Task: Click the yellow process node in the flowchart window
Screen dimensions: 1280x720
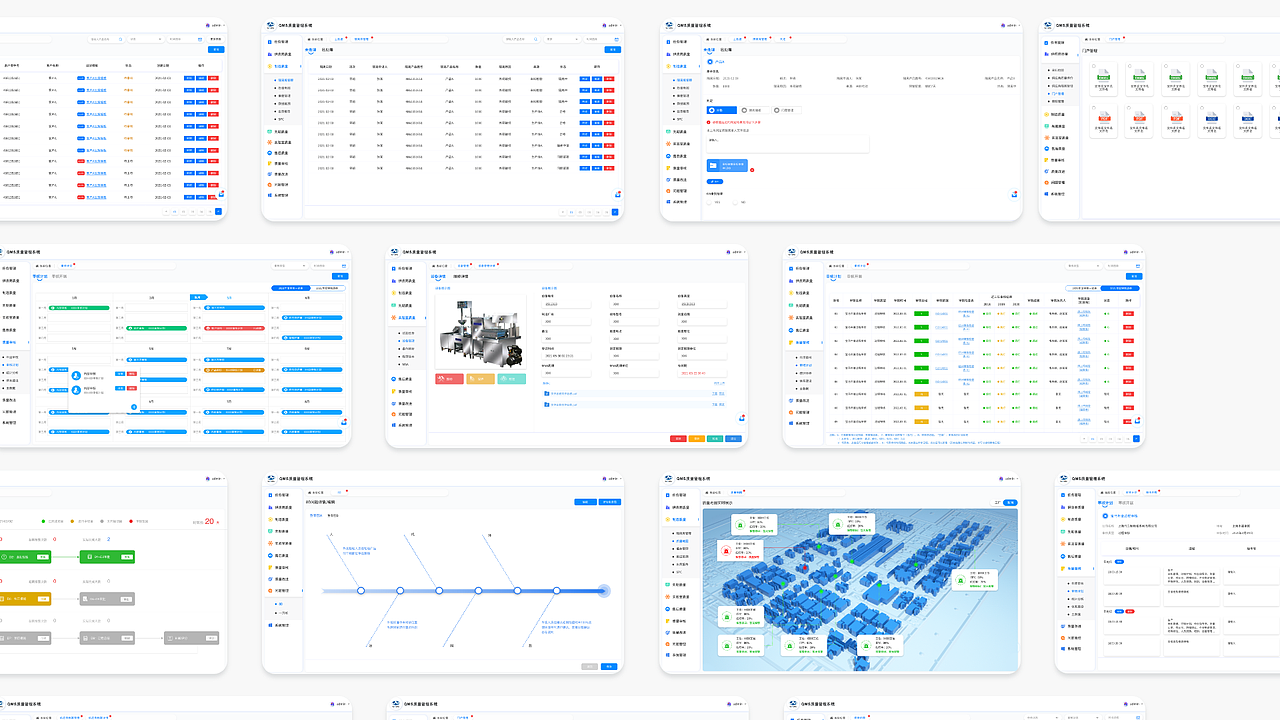Action: [x=25, y=599]
